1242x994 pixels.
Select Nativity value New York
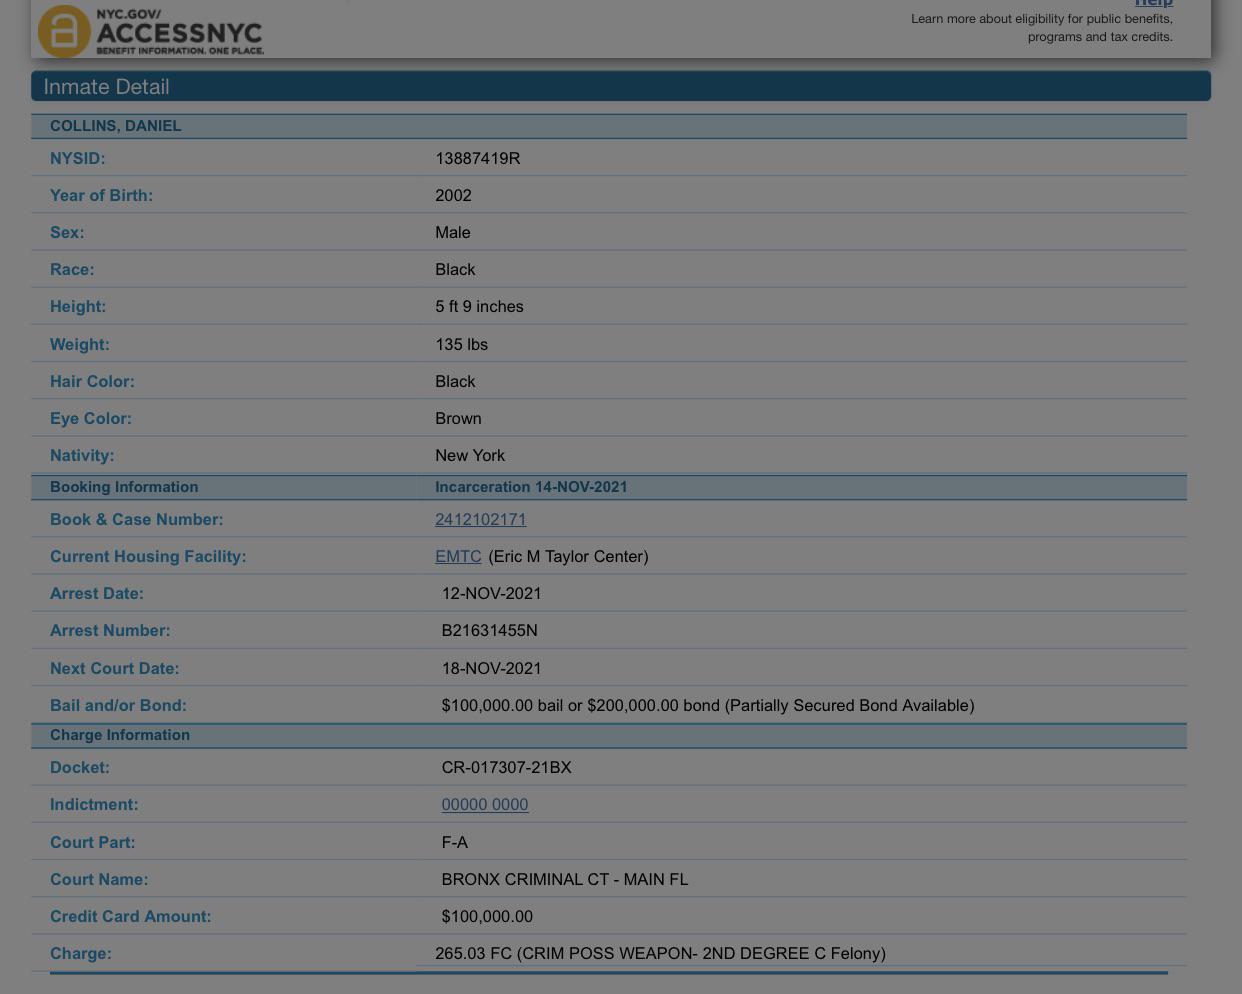(x=470, y=455)
